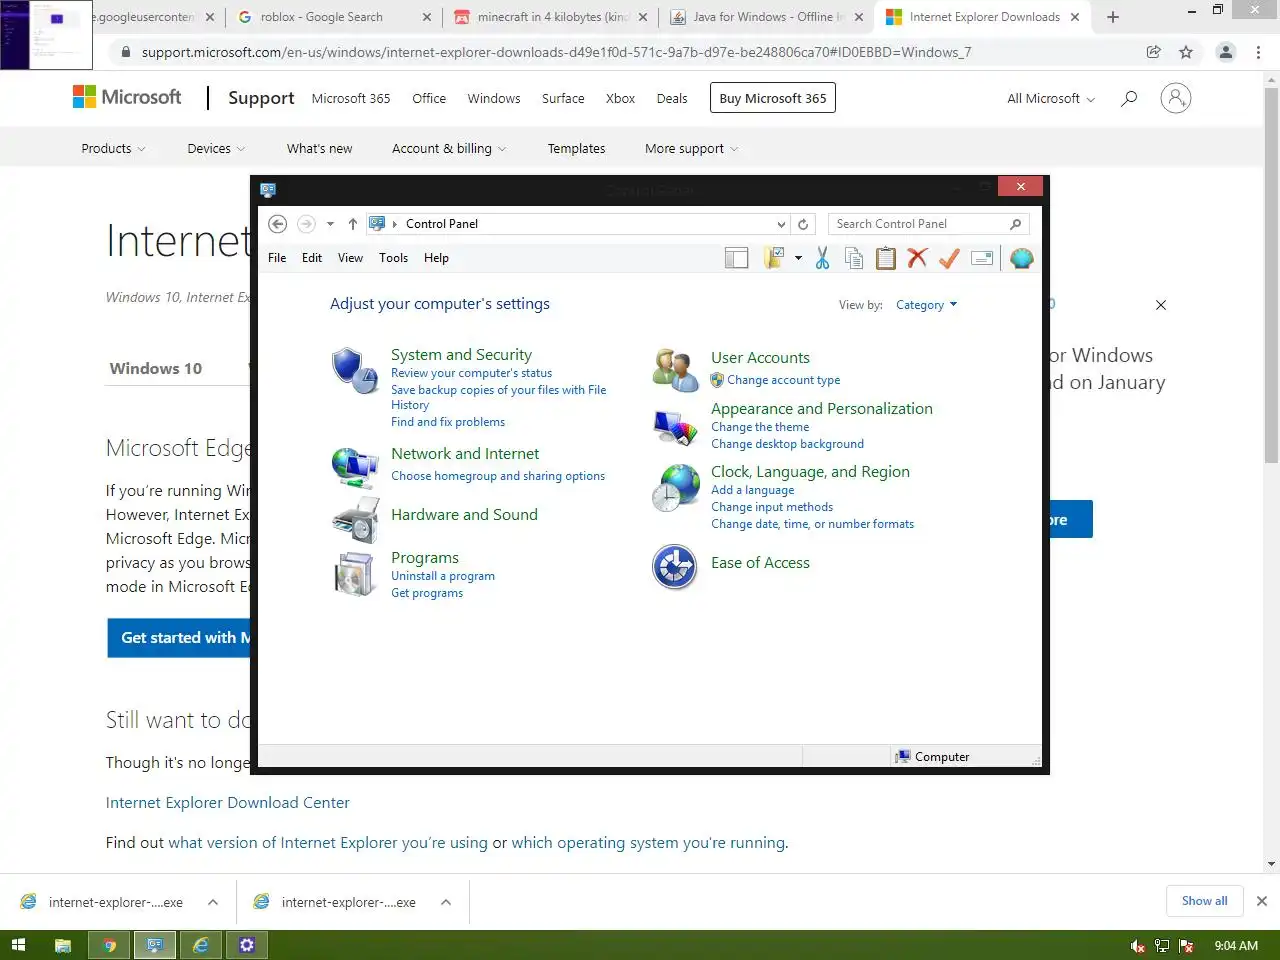Open the Help menu in Control Panel
Viewport: 1280px width, 960px height.
click(436, 258)
